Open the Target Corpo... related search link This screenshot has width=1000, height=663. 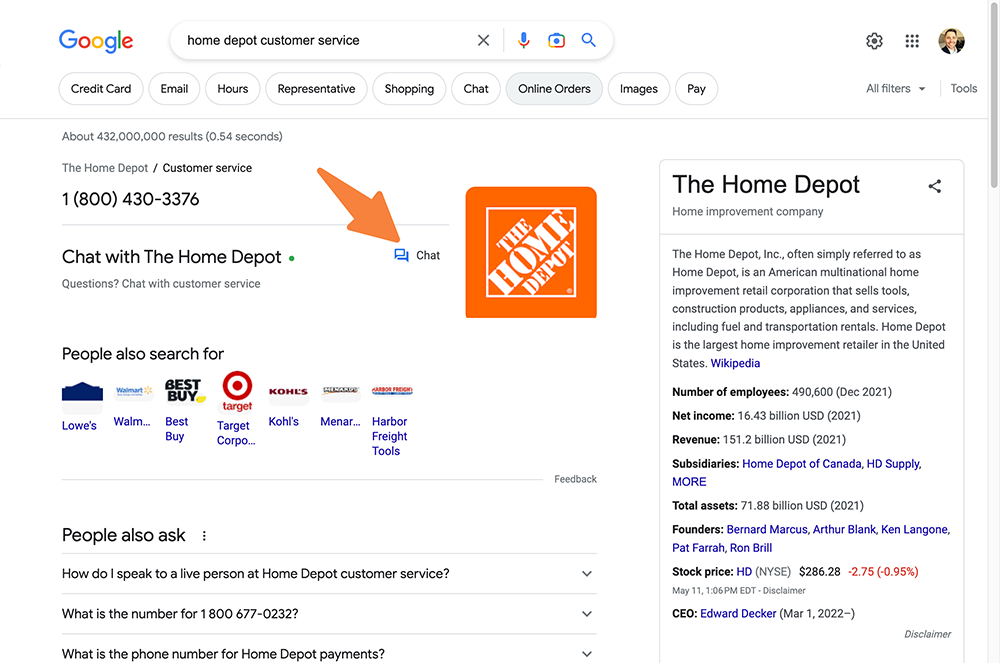coord(236,433)
